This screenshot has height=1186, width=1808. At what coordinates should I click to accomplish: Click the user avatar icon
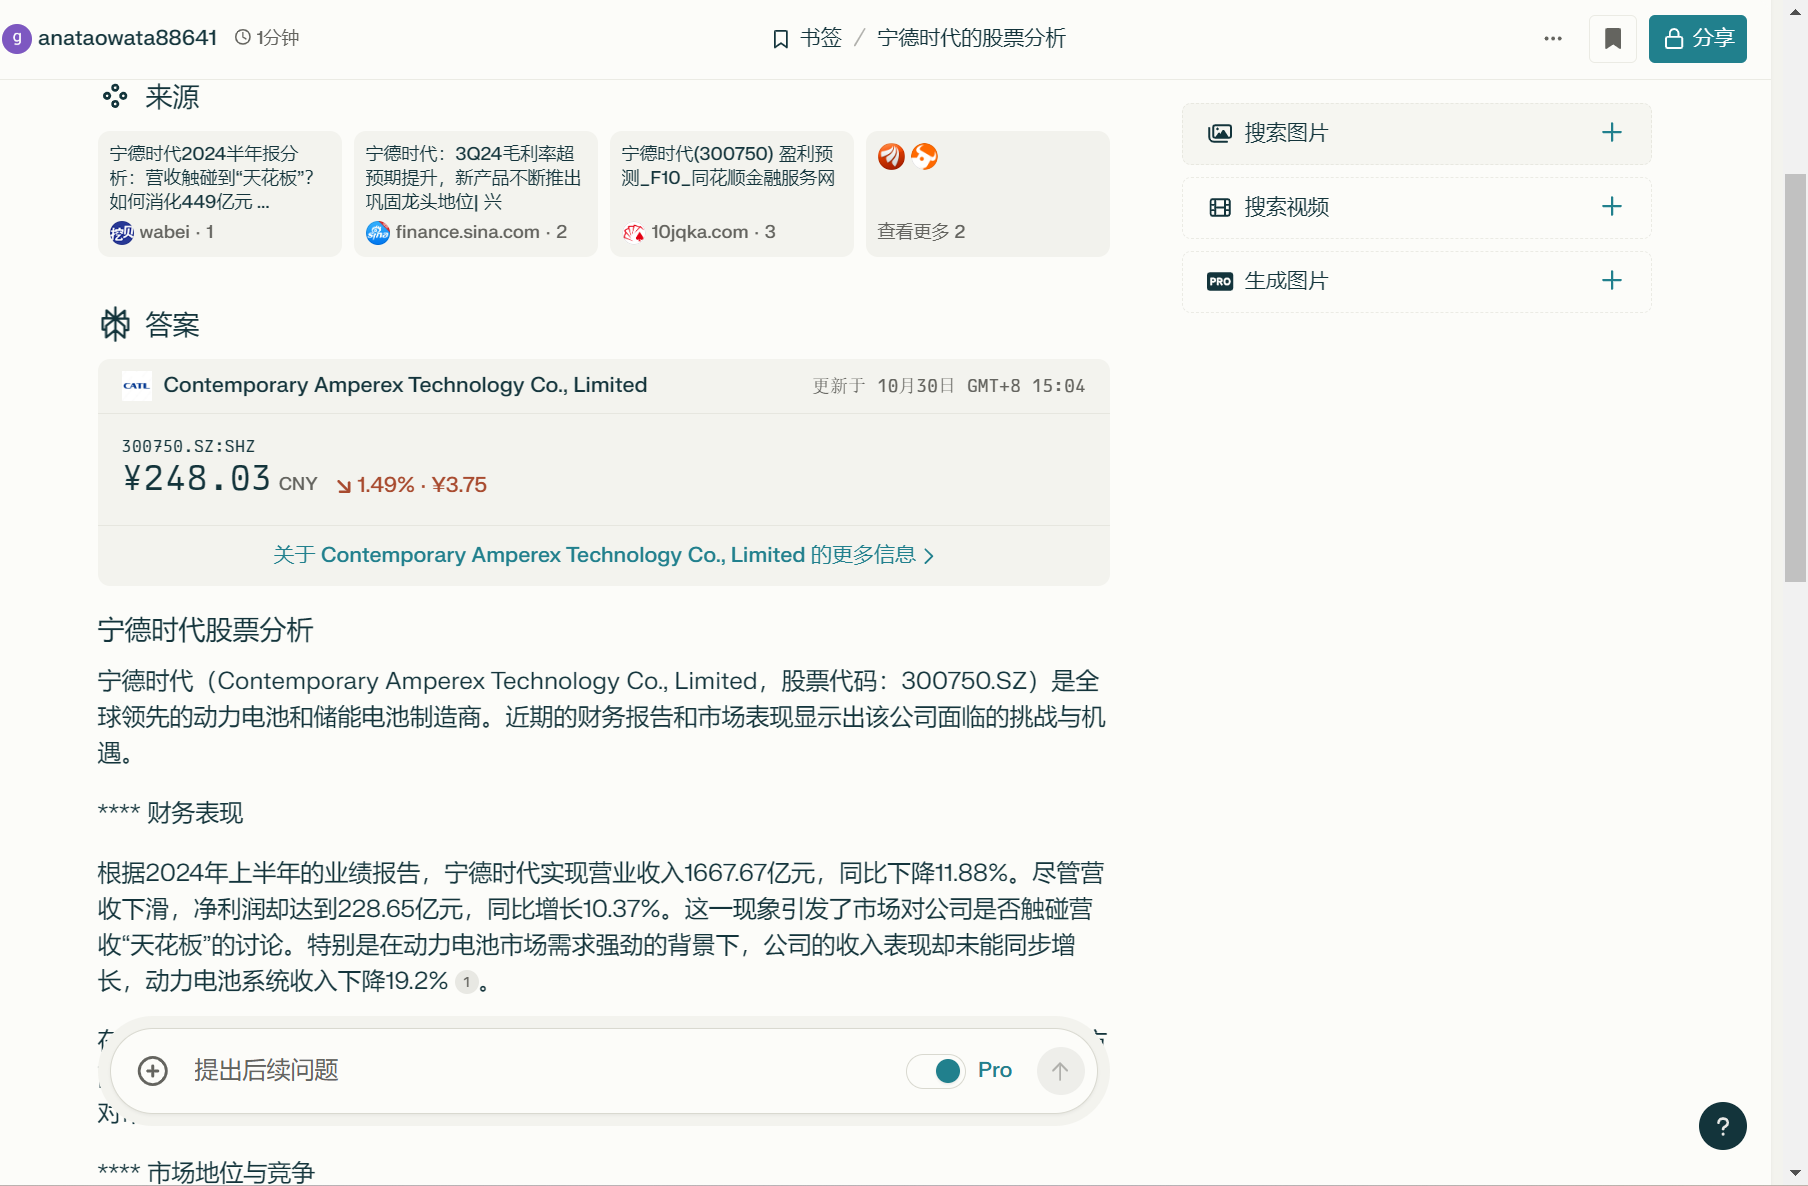pos(16,38)
